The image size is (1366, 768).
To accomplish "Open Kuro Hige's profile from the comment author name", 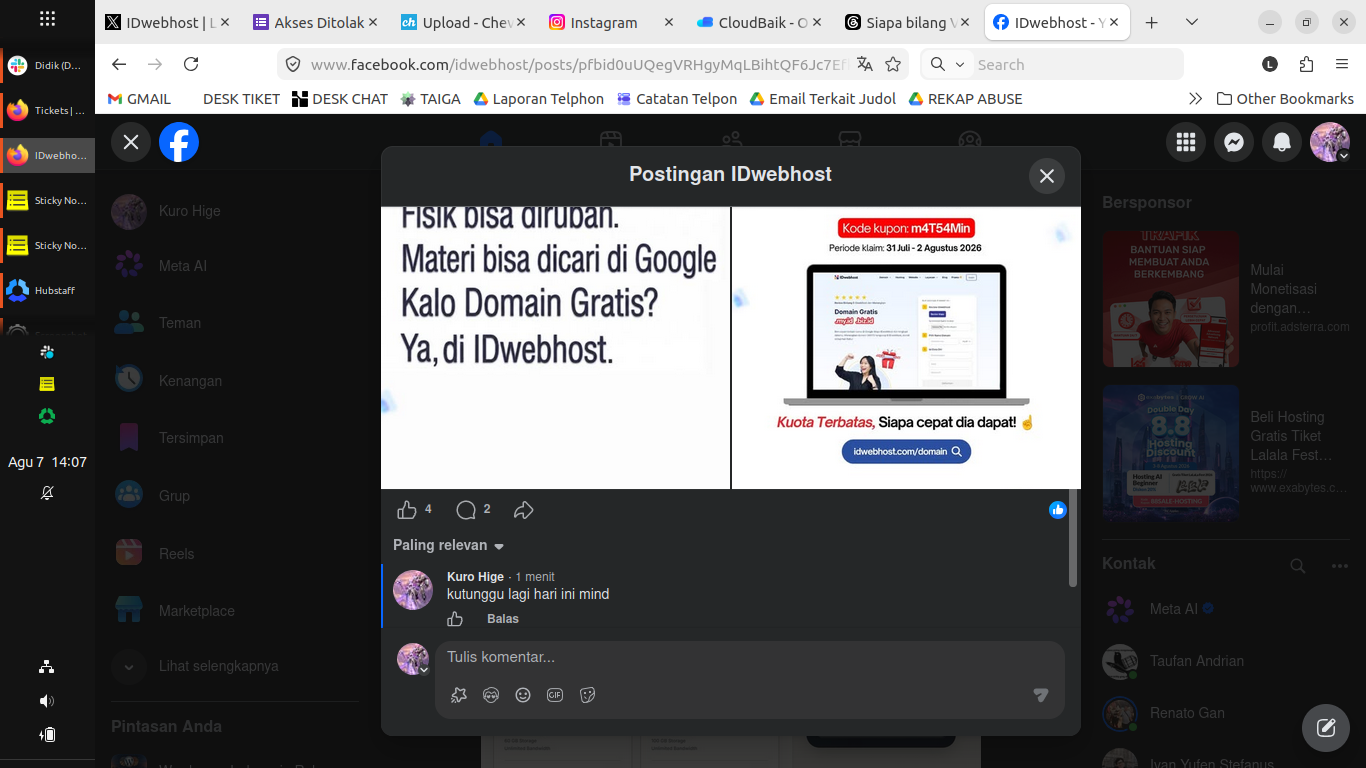I will click(x=475, y=577).
